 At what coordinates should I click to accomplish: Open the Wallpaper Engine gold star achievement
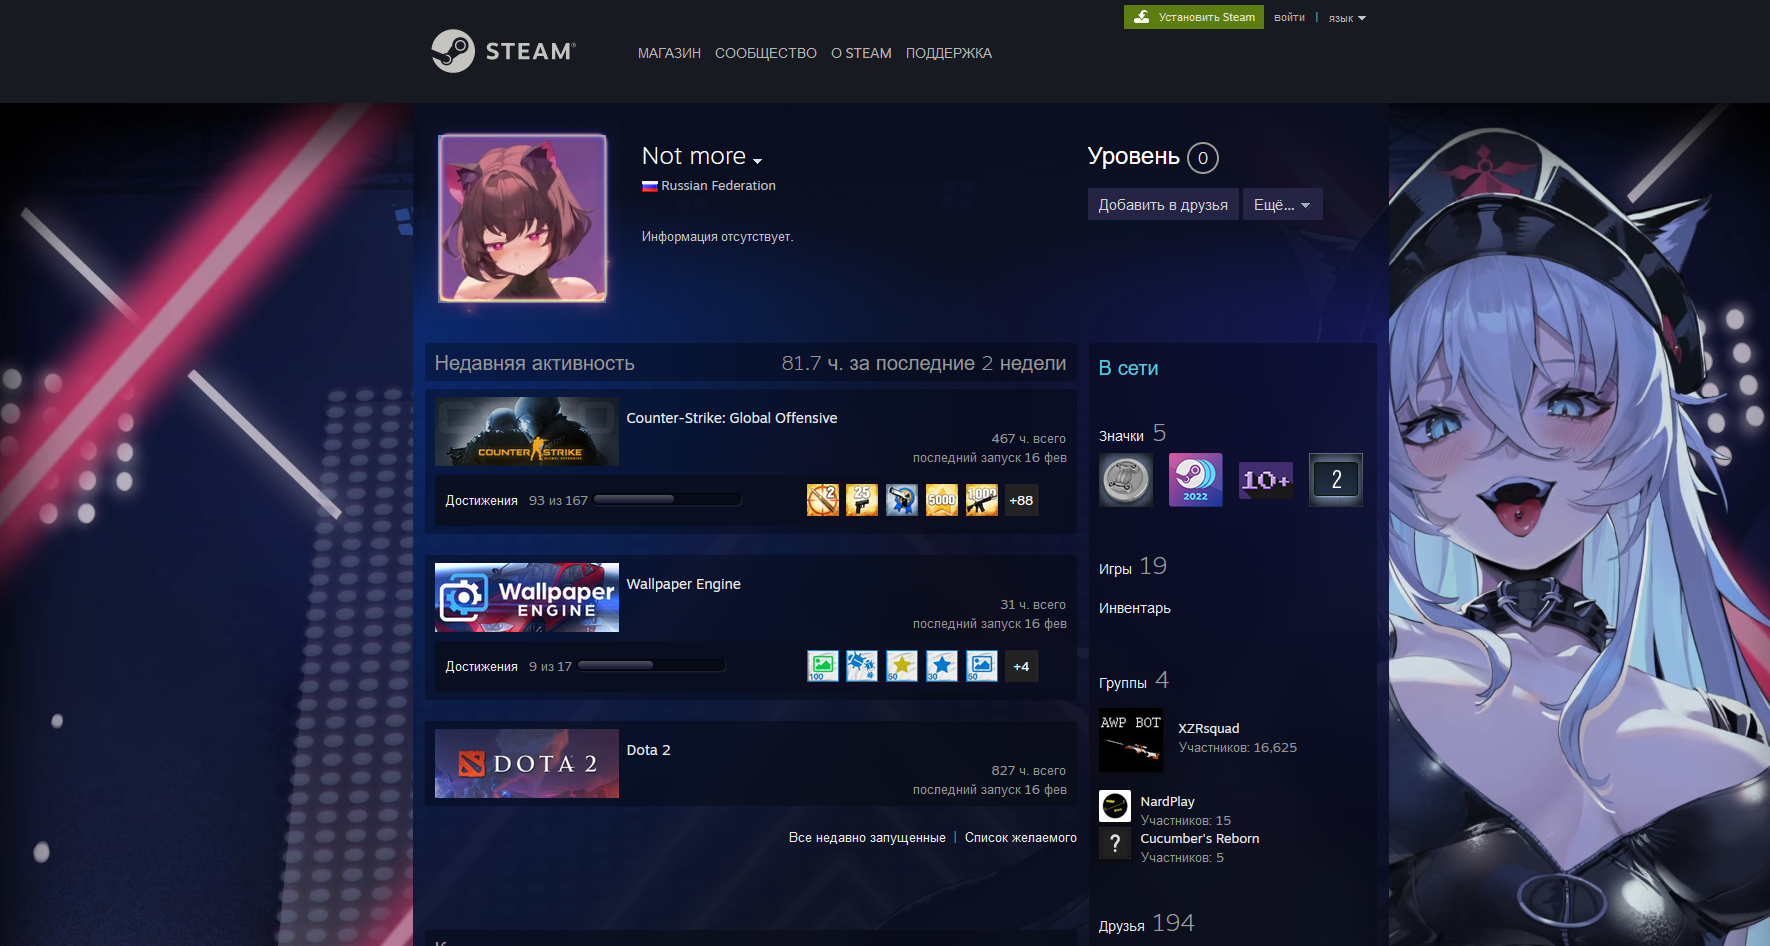pyautogui.click(x=902, y=666)
